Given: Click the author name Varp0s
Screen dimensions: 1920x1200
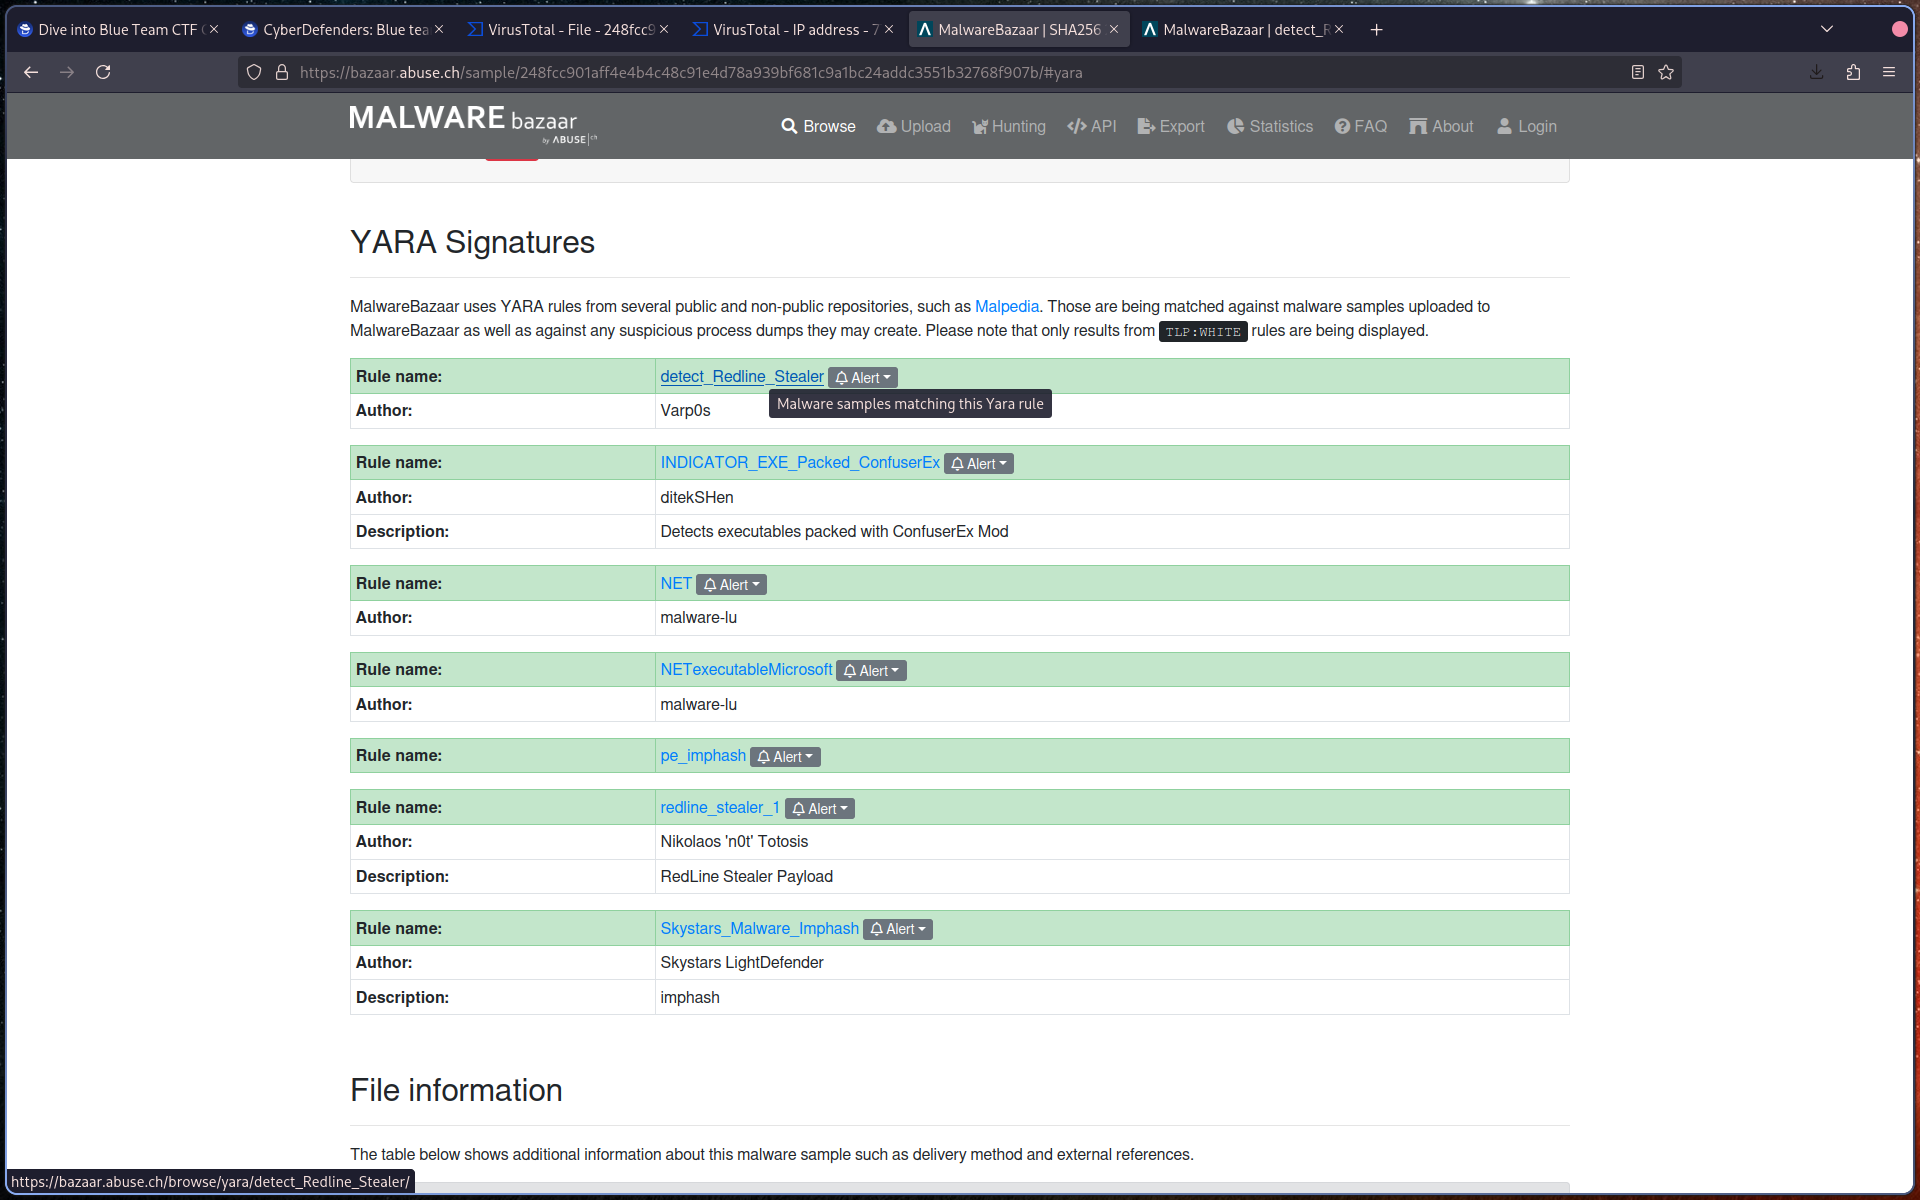Looking at the screenshot, I should [685, 410].
